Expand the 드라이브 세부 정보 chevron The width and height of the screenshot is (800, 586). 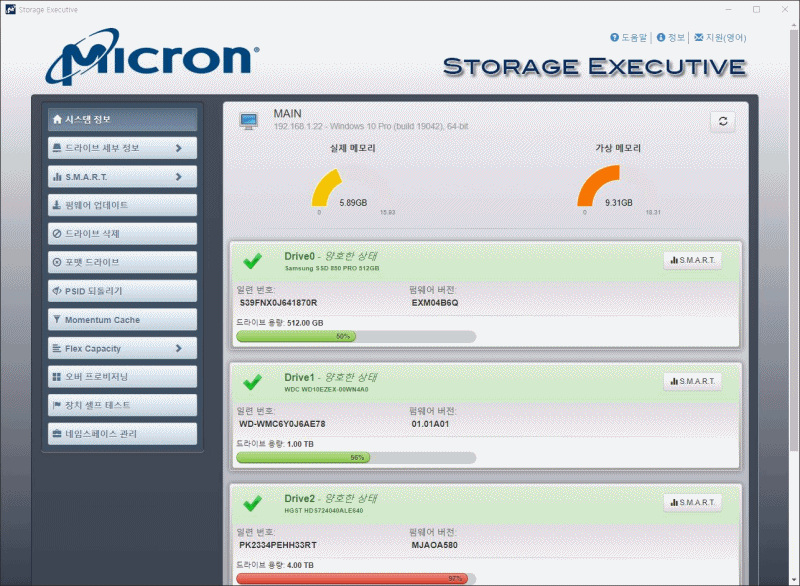coord(179,148)
